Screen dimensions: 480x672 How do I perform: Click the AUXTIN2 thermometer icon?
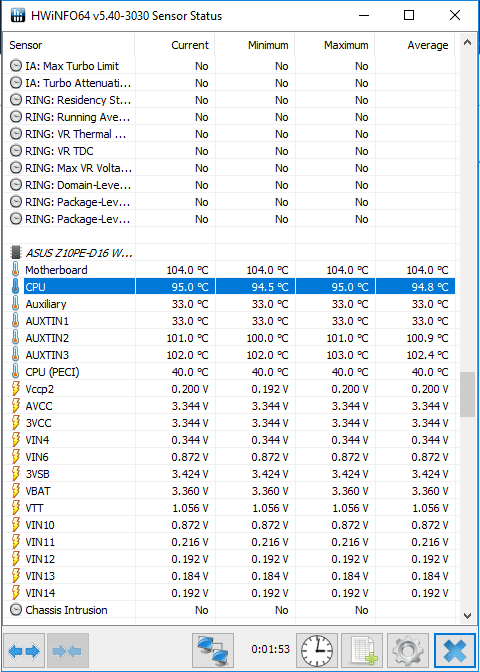coord(16,338)
